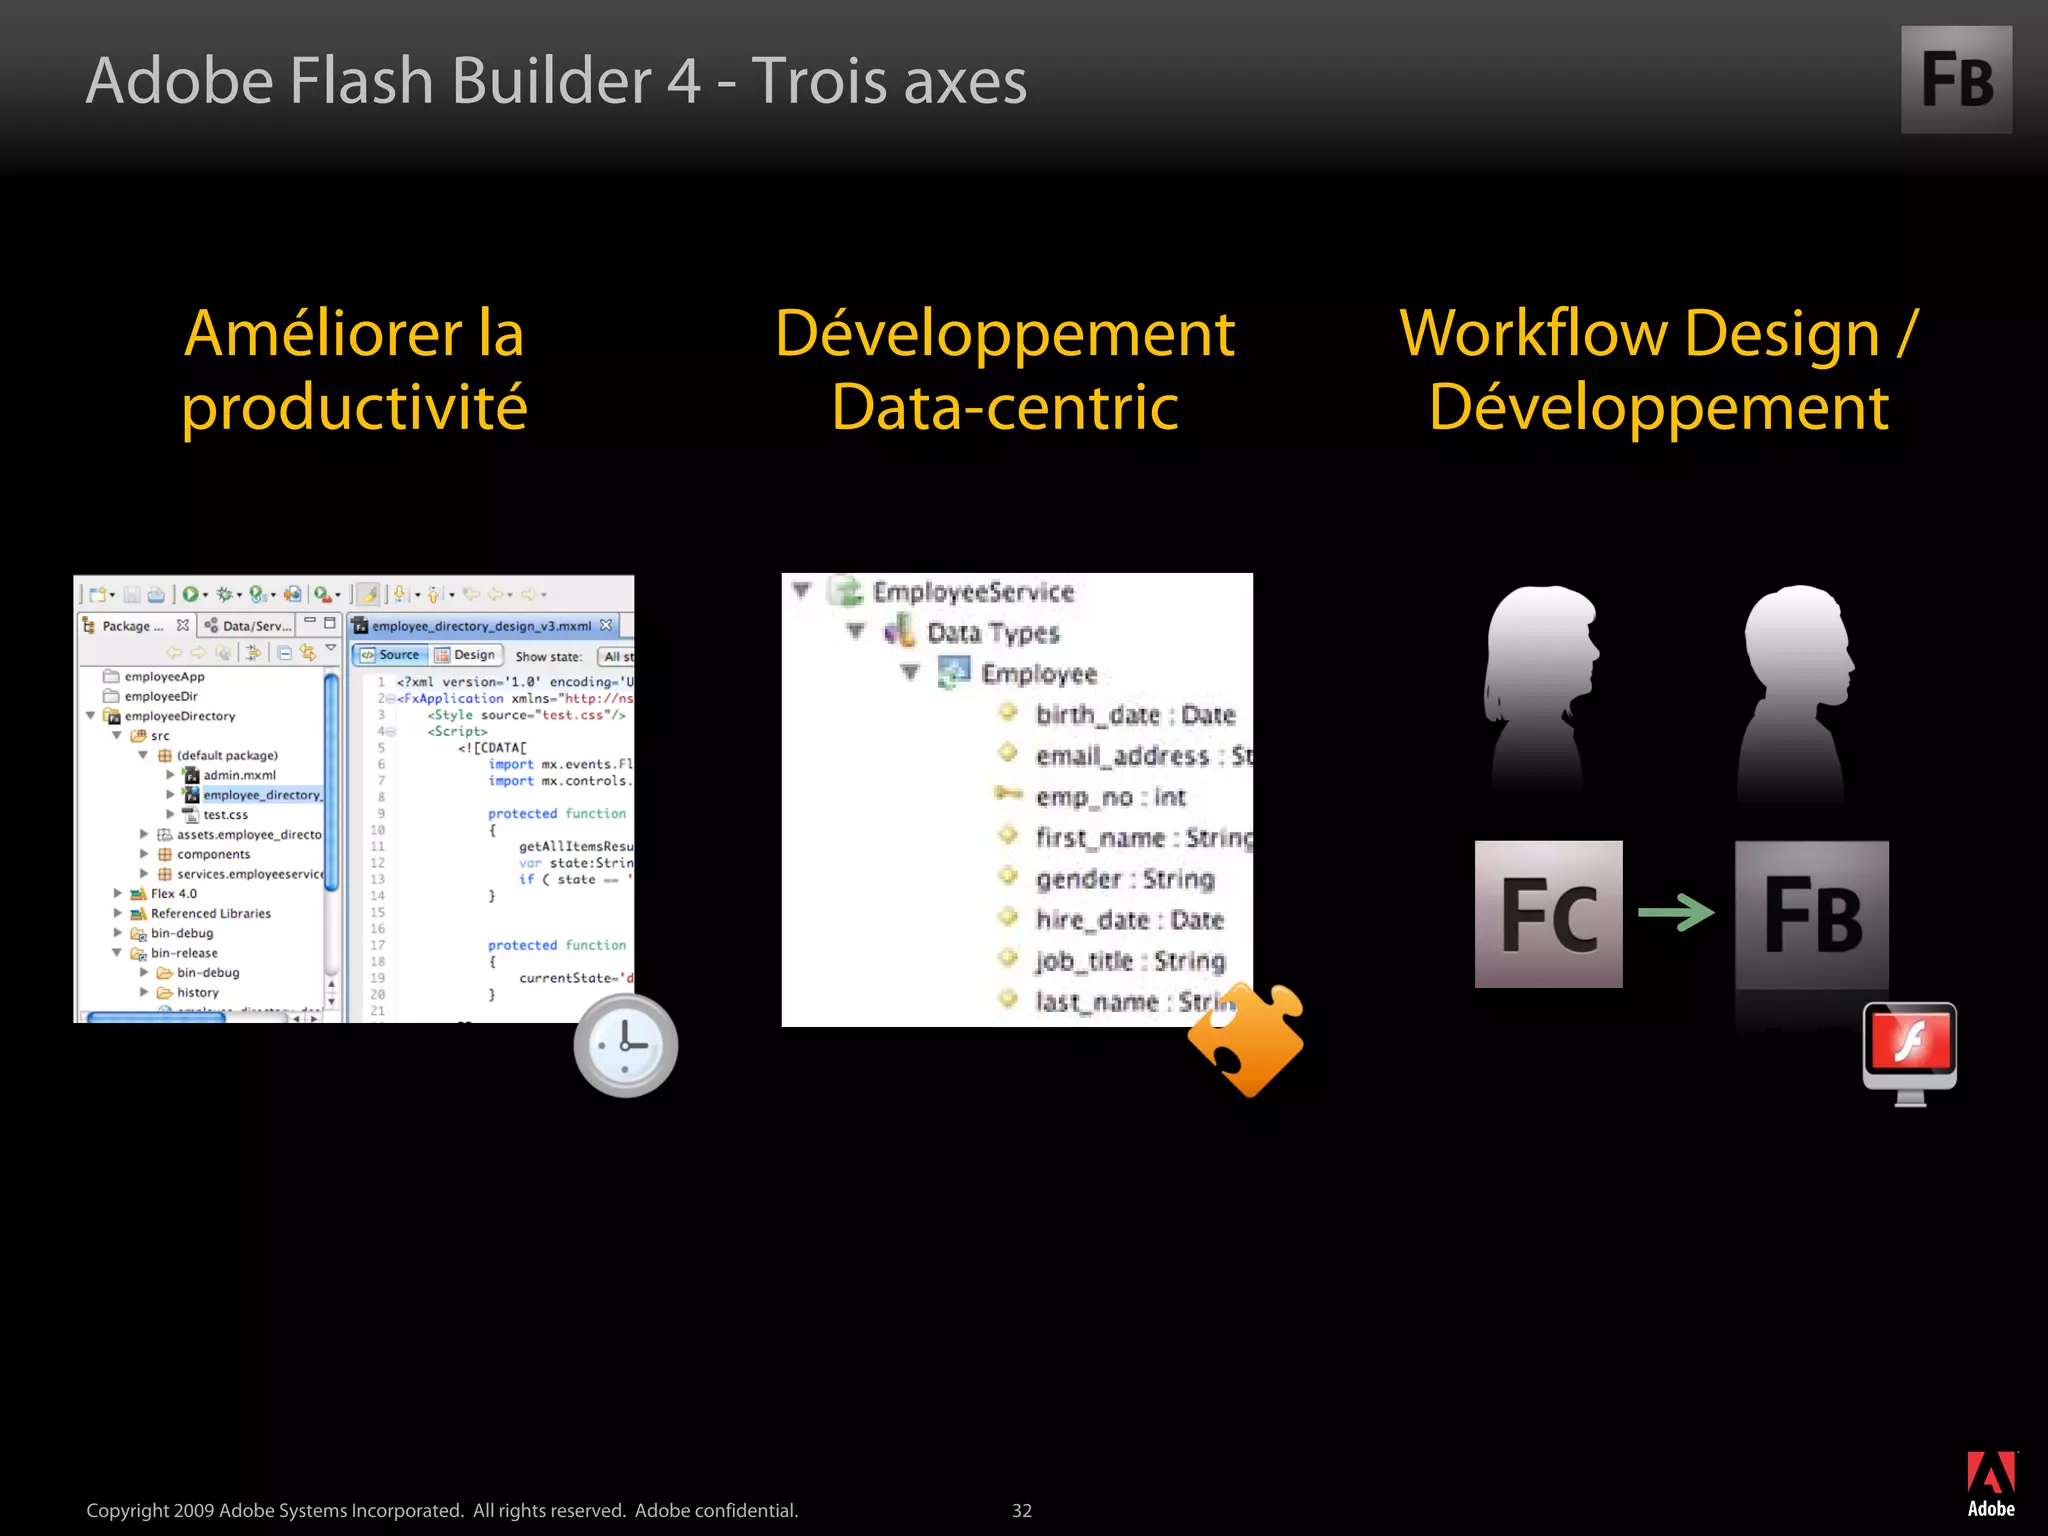Viewport: 2048px width, 1536px height.
Task: Click the Debug bug icon
Action: tap(224, 594)
